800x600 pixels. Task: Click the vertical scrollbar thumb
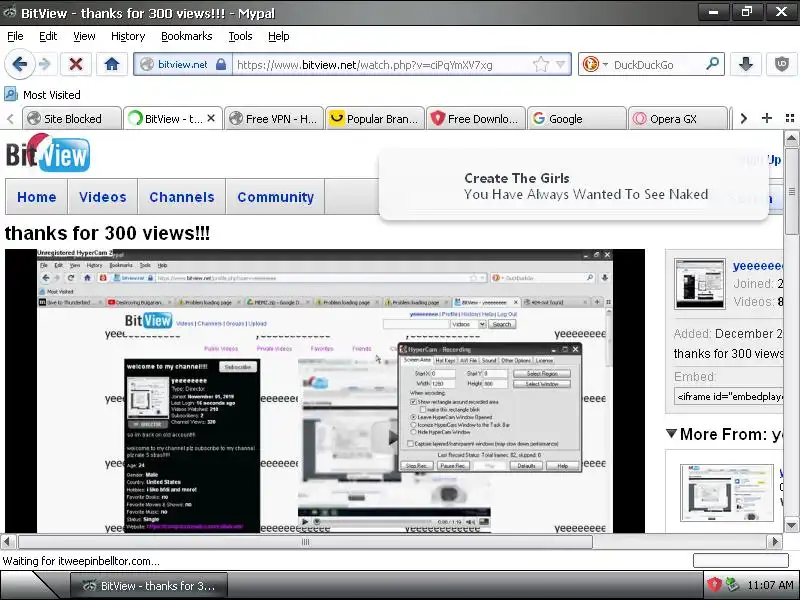click(791, 191)
